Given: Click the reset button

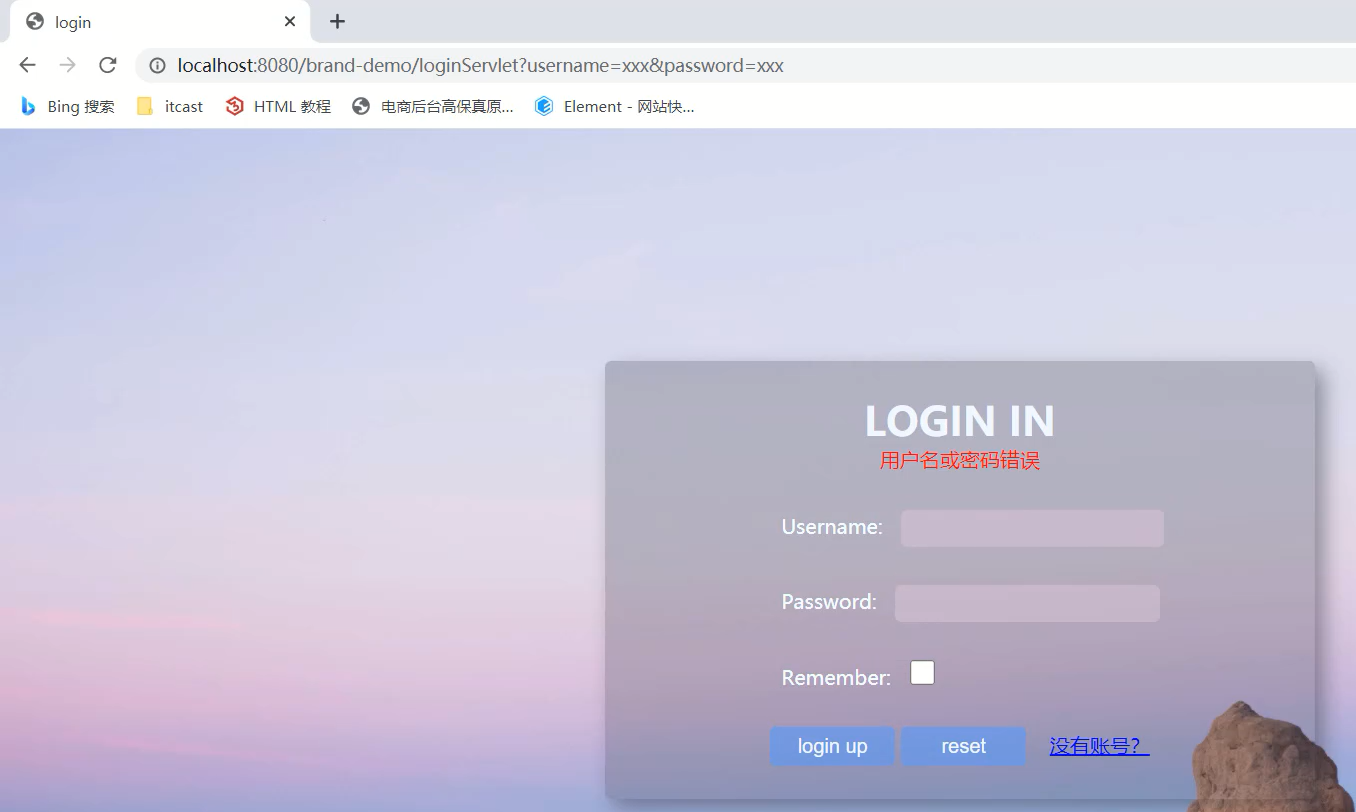Looking at the screenshot, I should (x=963, y=746).
